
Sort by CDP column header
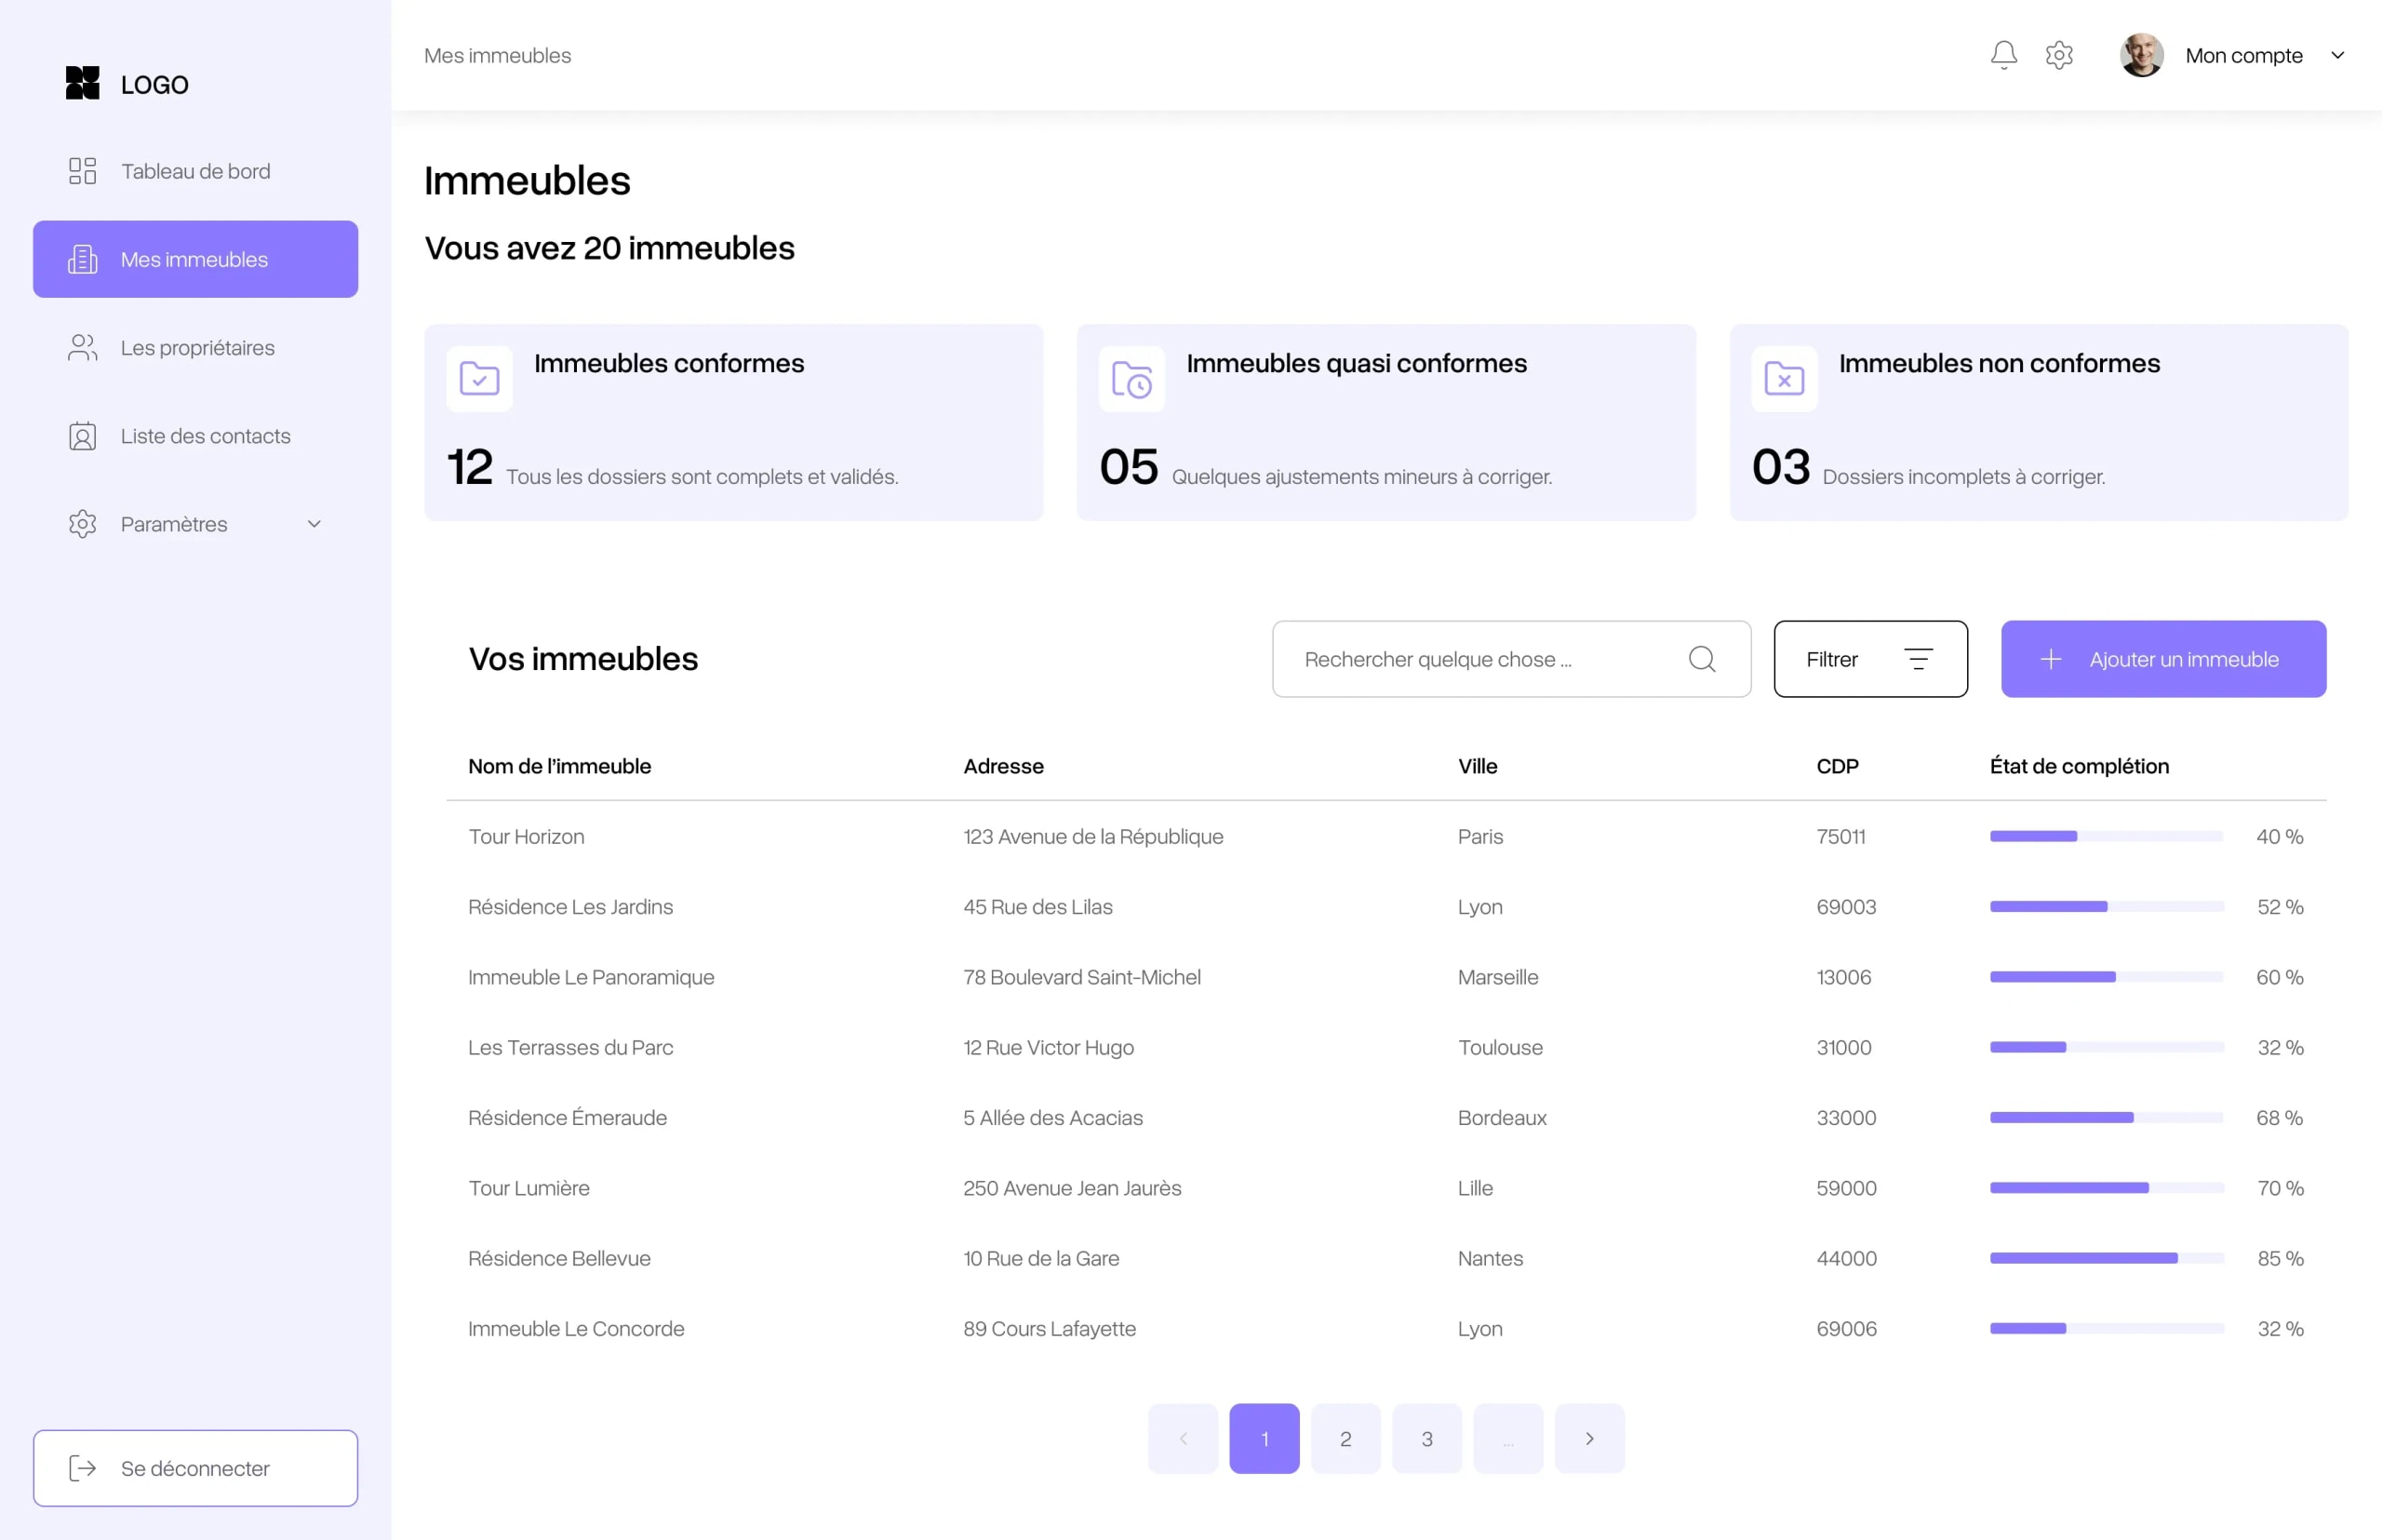point(1837,766)
